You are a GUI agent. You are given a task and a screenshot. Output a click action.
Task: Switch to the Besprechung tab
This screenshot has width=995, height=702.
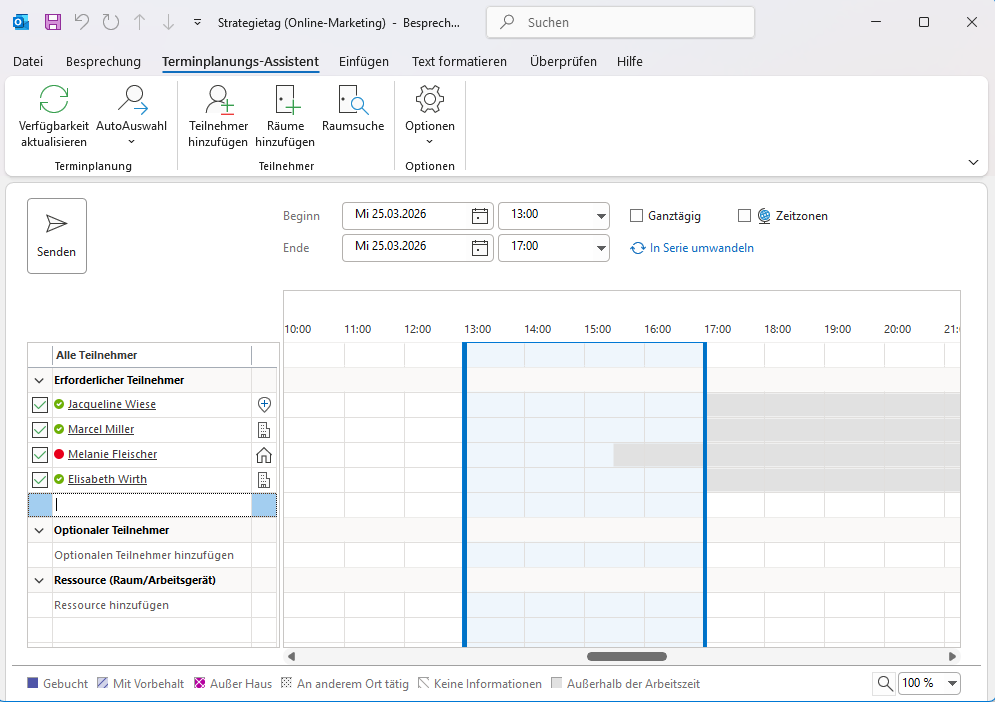point(103,62)
